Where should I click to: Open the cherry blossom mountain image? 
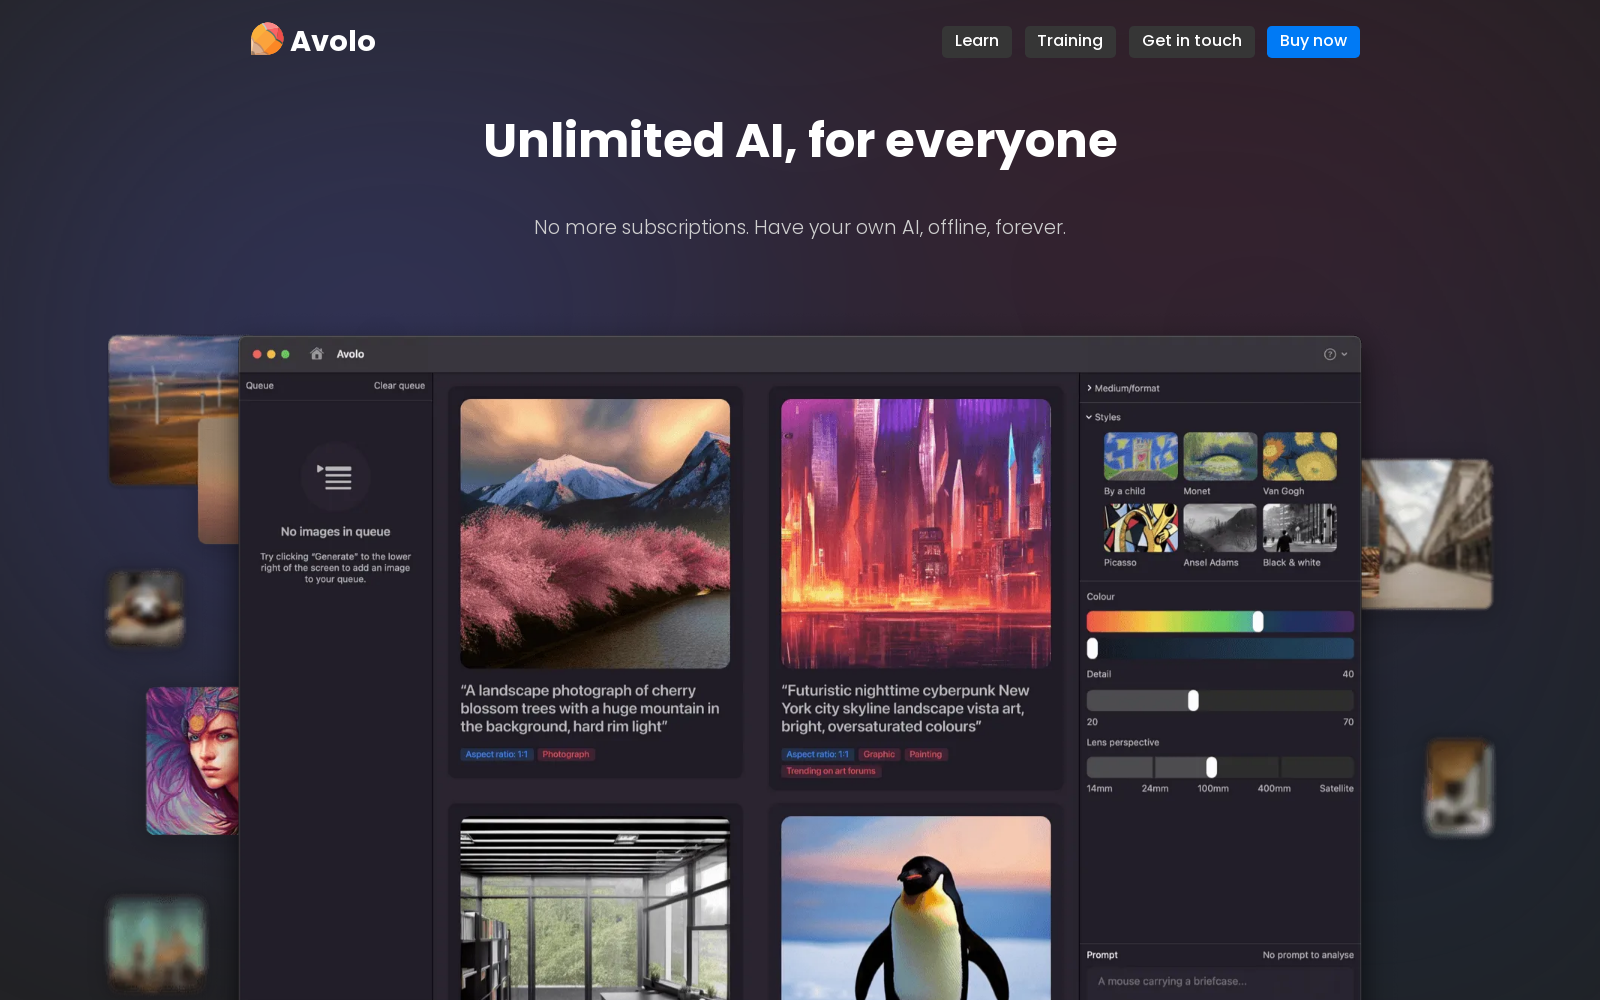[595, 534]
